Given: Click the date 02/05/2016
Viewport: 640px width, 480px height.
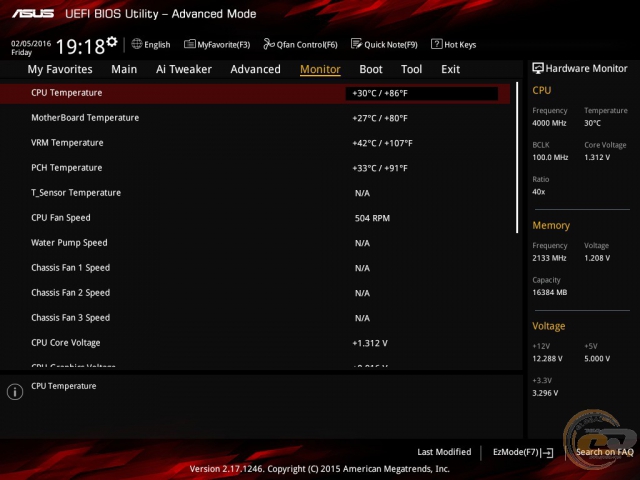Looking at the screenshot, I should tap(31, 43).
